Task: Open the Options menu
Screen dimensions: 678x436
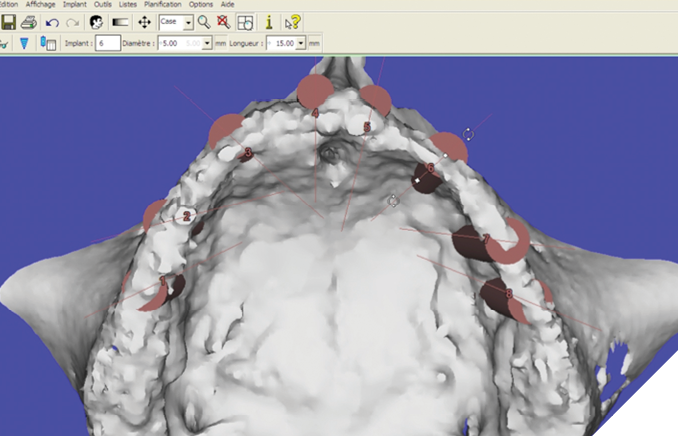Action: 201,4
